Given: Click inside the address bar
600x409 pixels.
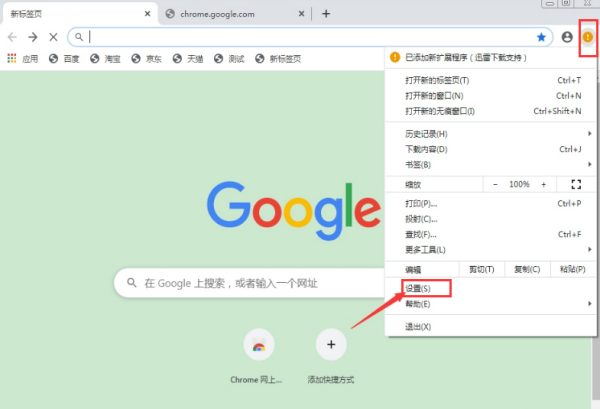Looking at the screenshot, I should tap(310, 37).
